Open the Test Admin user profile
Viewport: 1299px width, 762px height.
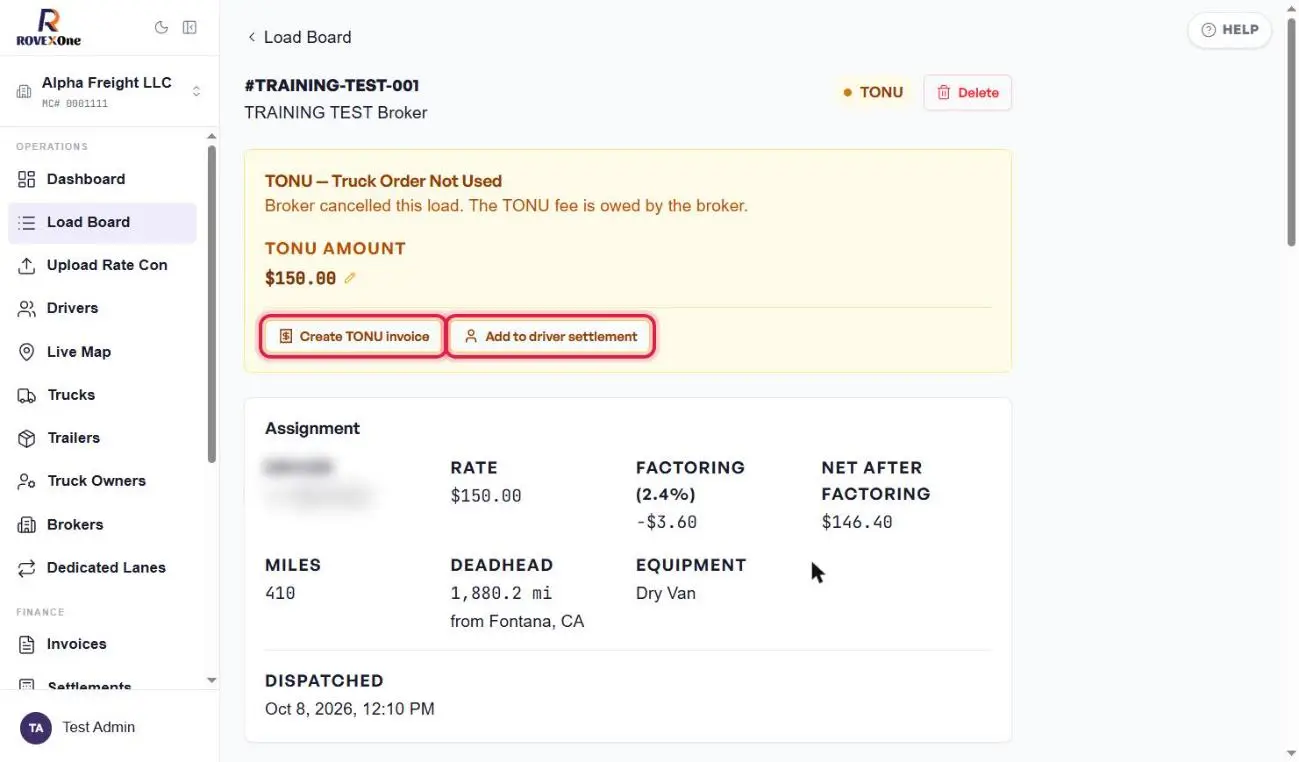pyautogui.click(x=109, y=727)
